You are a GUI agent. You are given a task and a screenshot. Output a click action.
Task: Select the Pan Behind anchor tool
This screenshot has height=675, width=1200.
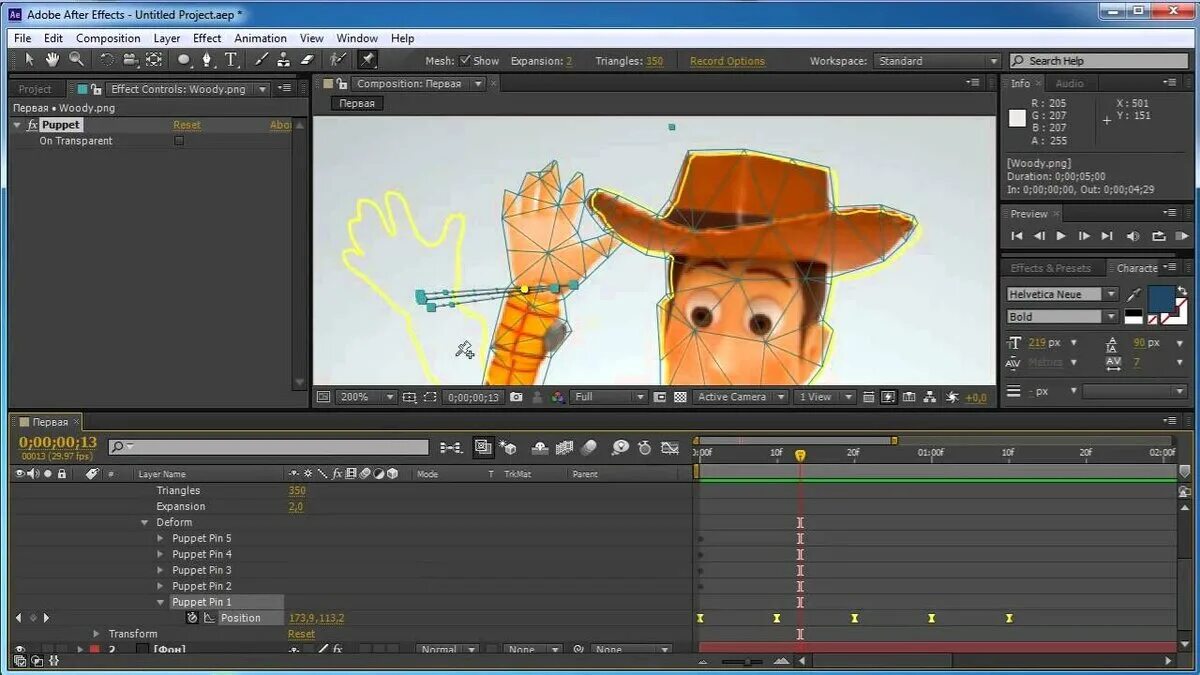coord(154,60)
